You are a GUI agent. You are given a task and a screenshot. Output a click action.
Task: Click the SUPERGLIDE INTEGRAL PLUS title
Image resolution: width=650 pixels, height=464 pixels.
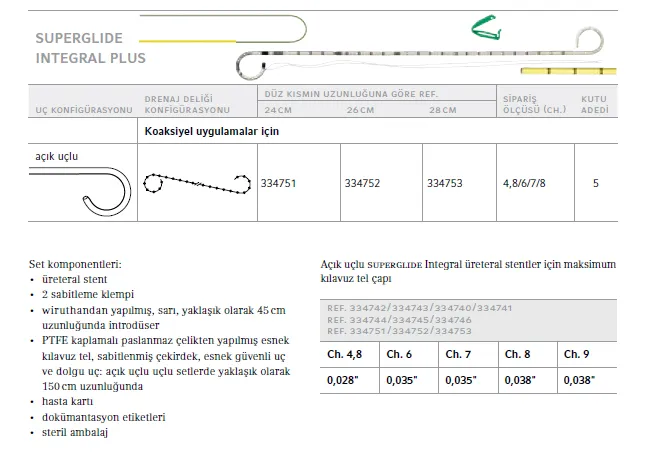point(90,48)
